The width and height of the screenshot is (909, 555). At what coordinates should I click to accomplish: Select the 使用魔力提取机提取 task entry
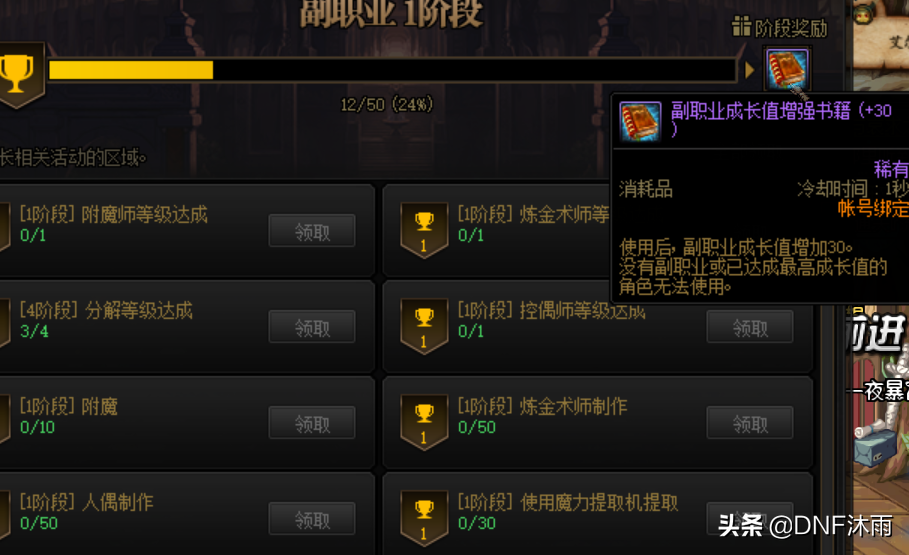coord(598,514)
